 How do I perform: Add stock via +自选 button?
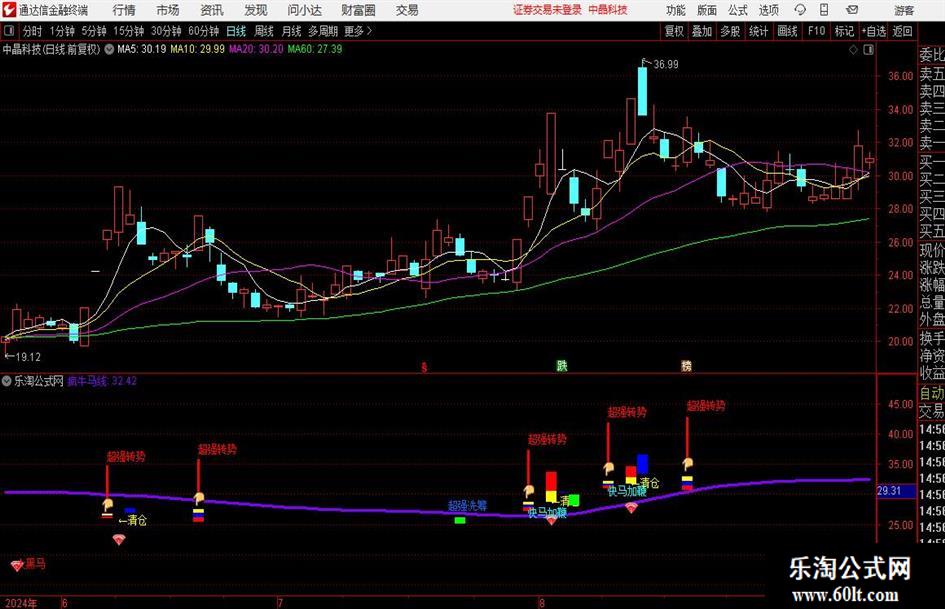[874, 31]
